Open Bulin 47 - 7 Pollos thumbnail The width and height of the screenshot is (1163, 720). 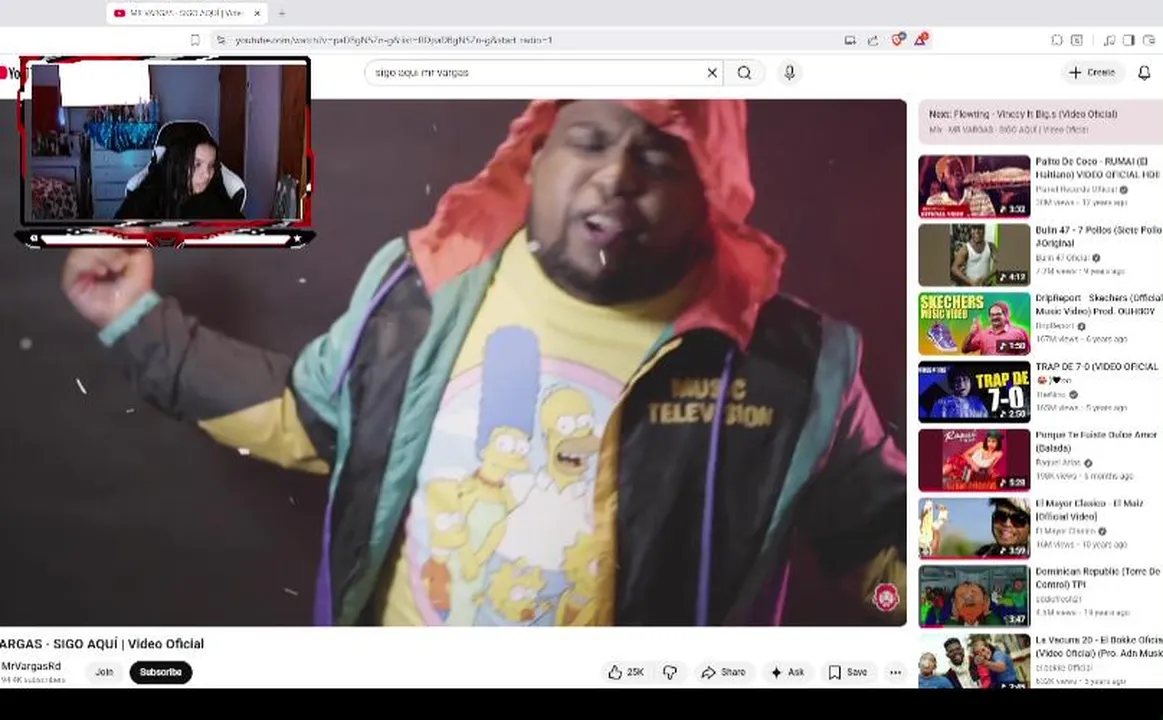pyautogui.click(x=974, y=254)
